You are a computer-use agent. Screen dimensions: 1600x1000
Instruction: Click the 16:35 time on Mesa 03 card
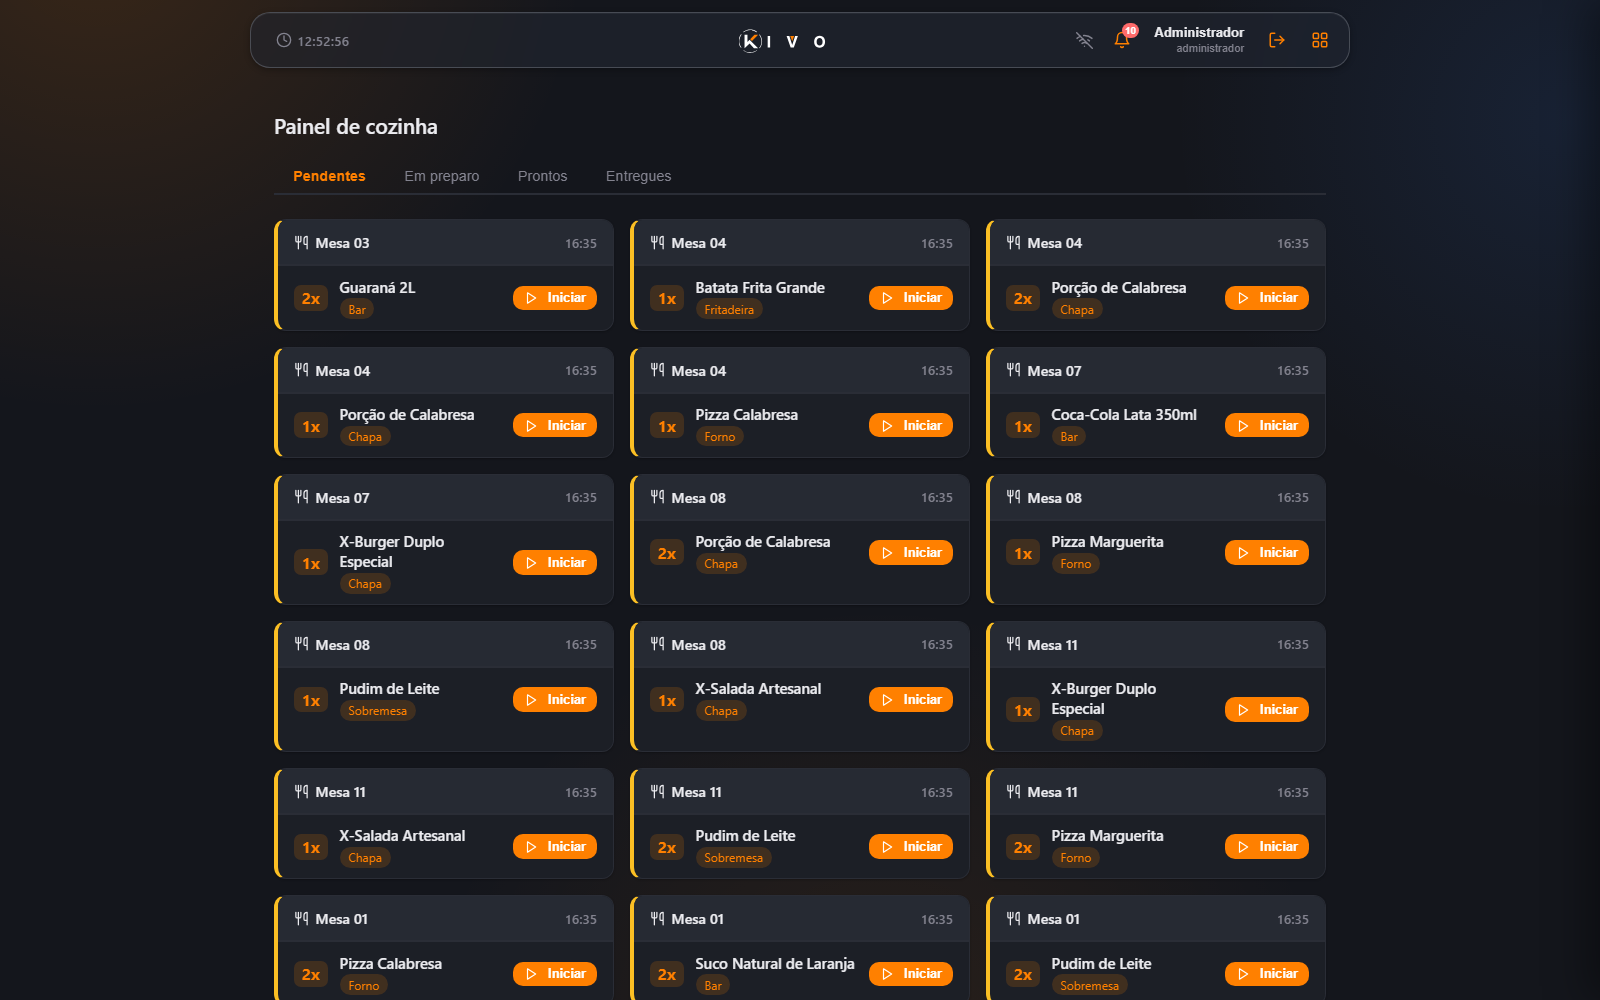[x=581, y=243]
